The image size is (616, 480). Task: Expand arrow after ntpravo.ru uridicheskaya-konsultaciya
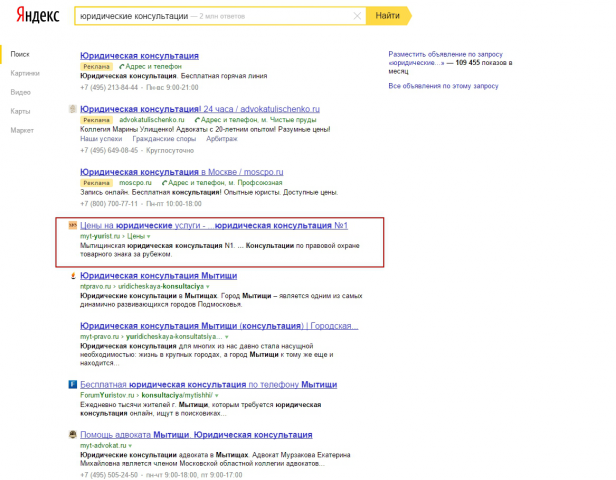point(207,287)
